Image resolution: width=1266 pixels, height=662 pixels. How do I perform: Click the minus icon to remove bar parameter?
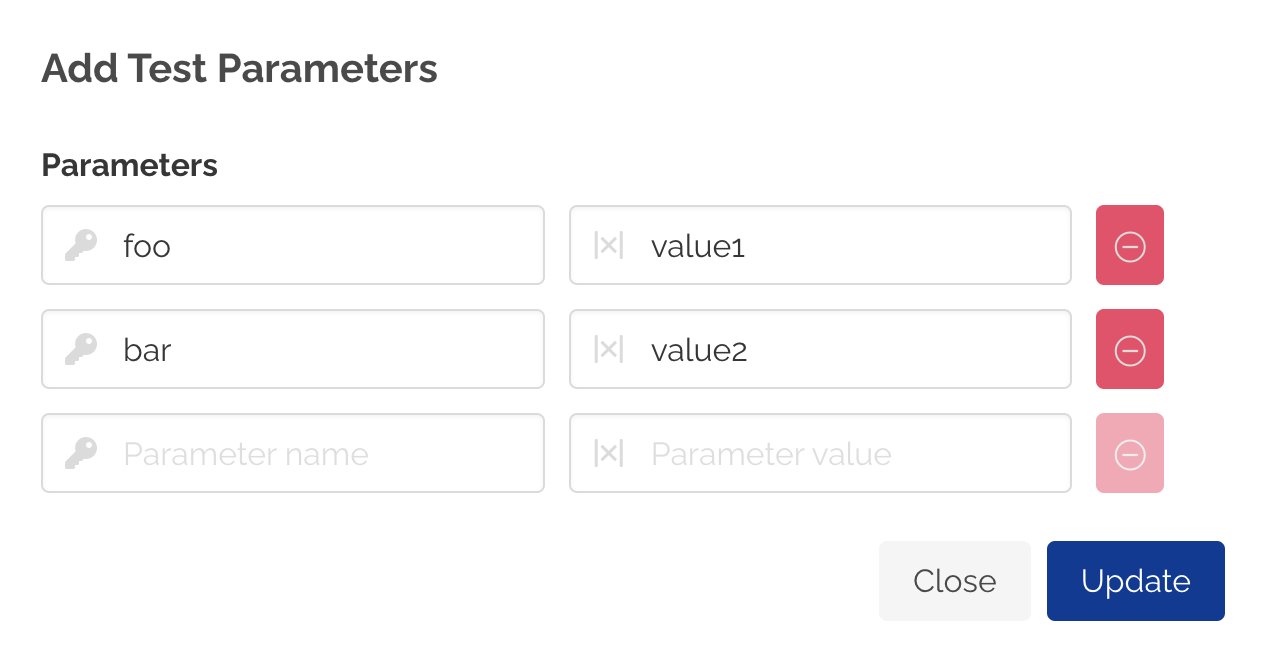click(1129, 349)
